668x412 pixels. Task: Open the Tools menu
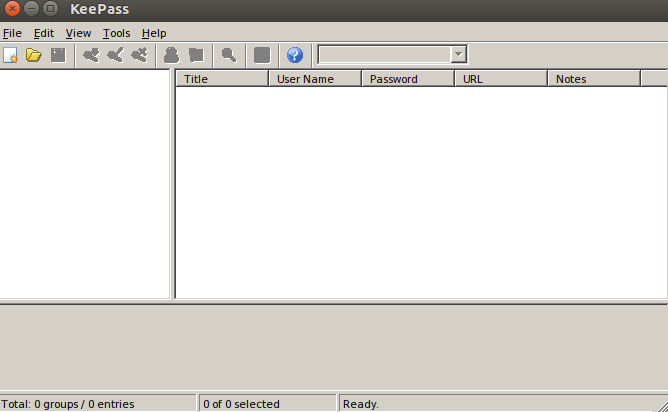[116, 33]
